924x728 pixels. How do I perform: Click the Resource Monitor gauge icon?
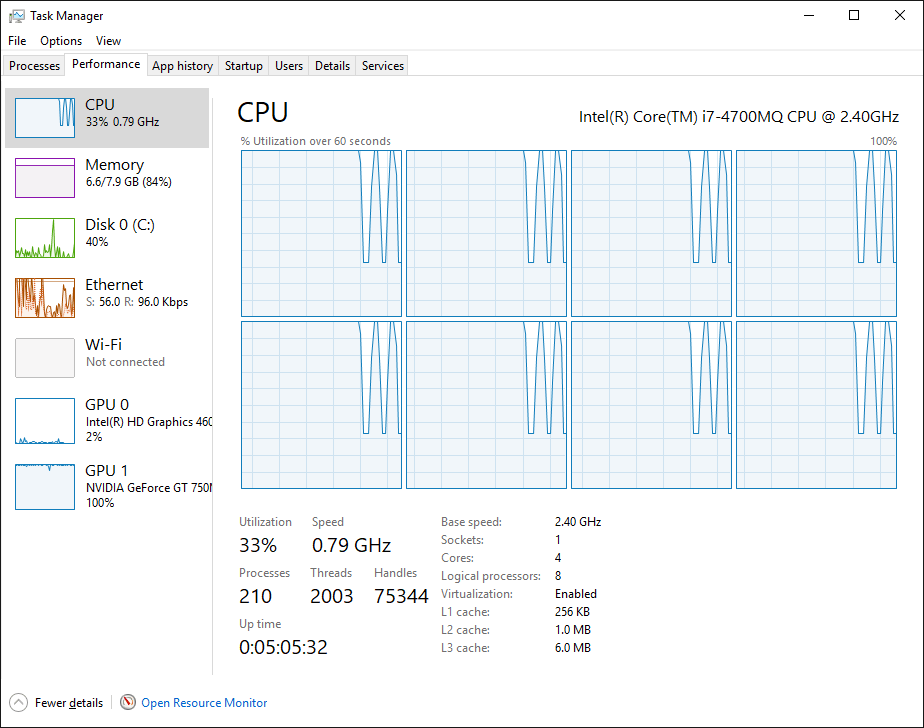pos(128,703)
